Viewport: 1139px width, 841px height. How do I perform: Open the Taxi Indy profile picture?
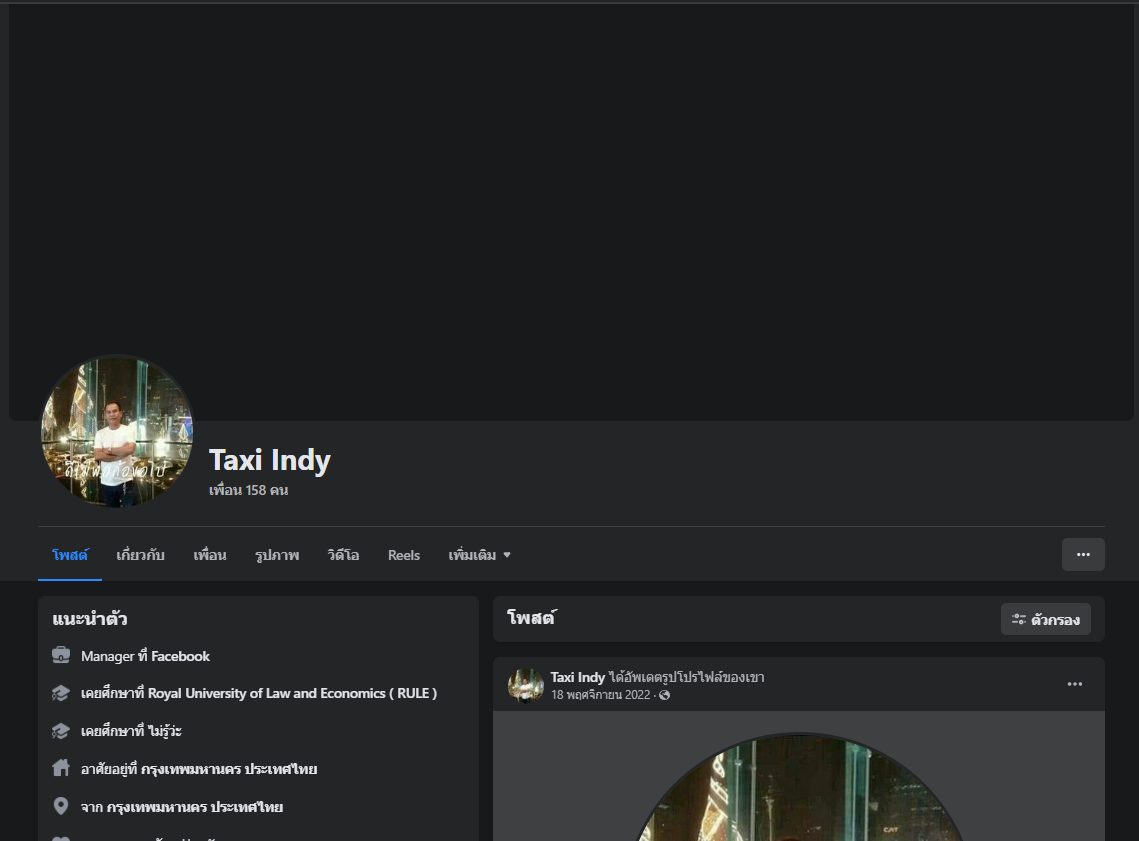[117, 431]
